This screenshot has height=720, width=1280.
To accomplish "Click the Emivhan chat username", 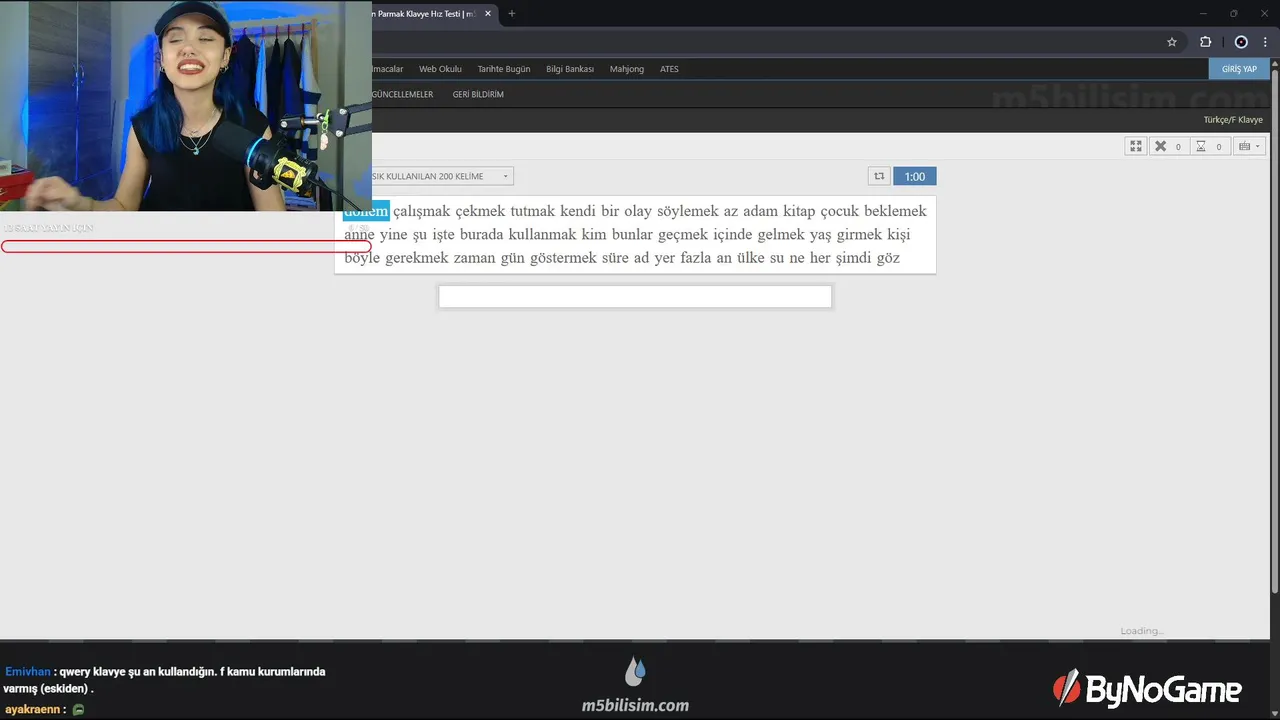I will pos(27,672).
